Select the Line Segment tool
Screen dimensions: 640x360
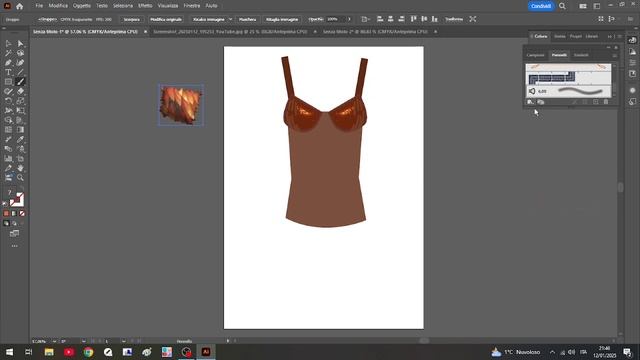click(x=20, y=72)
